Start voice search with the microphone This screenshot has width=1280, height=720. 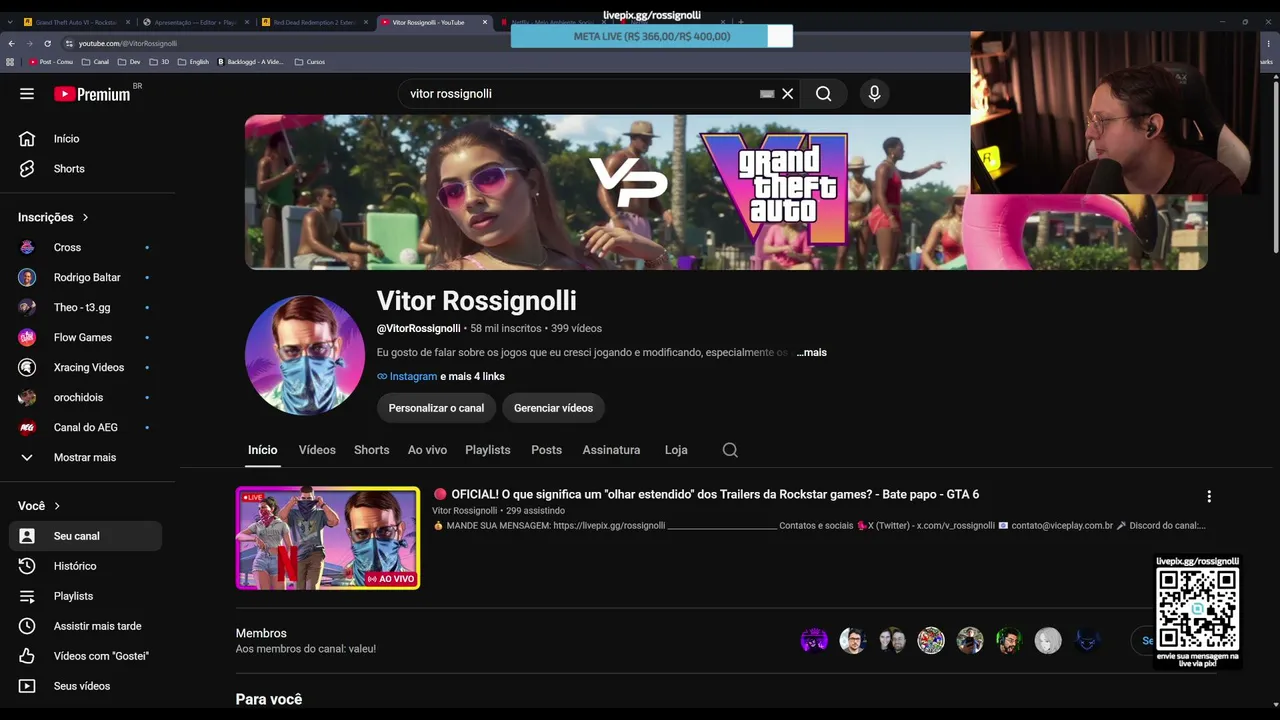874,94
